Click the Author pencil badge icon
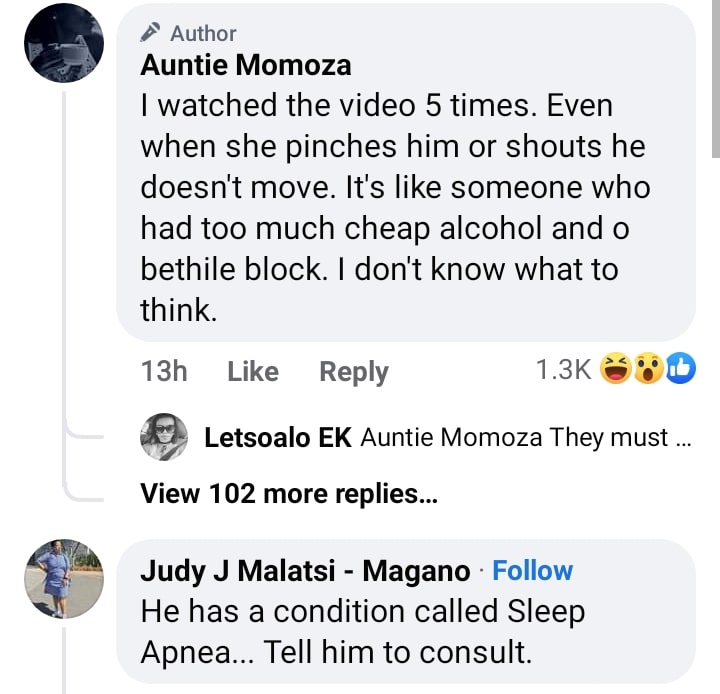 click(152, 33)
